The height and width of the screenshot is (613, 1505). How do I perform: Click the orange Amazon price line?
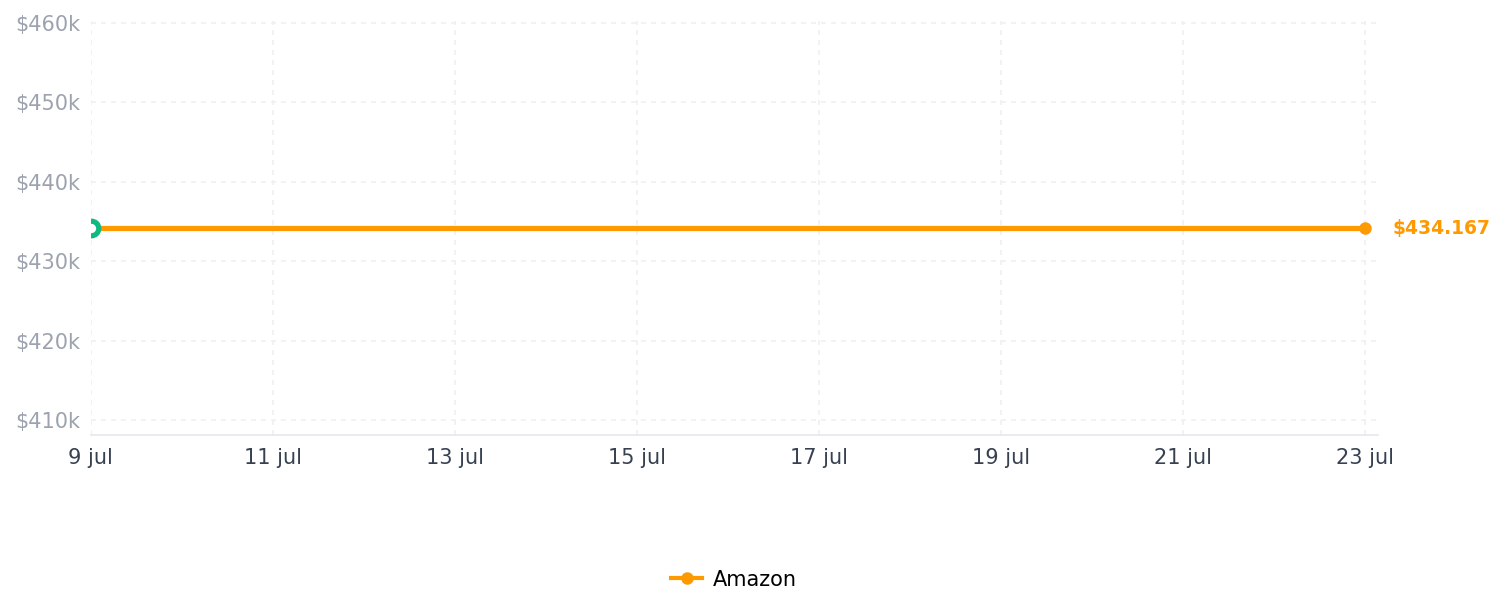coord(728,228)
